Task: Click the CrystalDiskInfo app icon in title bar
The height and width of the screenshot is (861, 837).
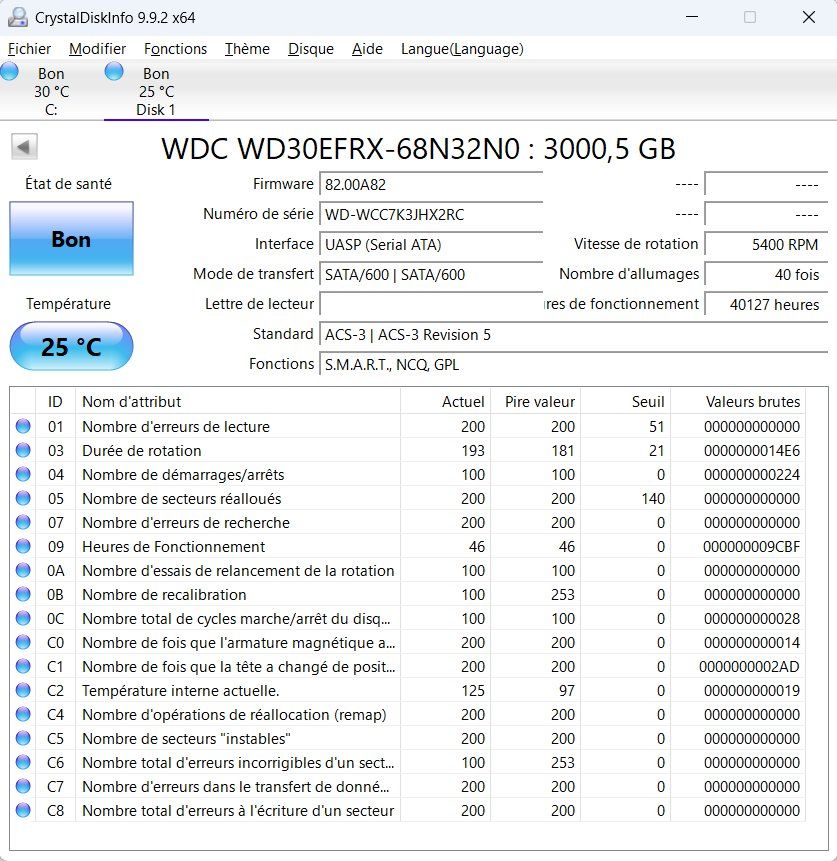Action: (18, 17)
